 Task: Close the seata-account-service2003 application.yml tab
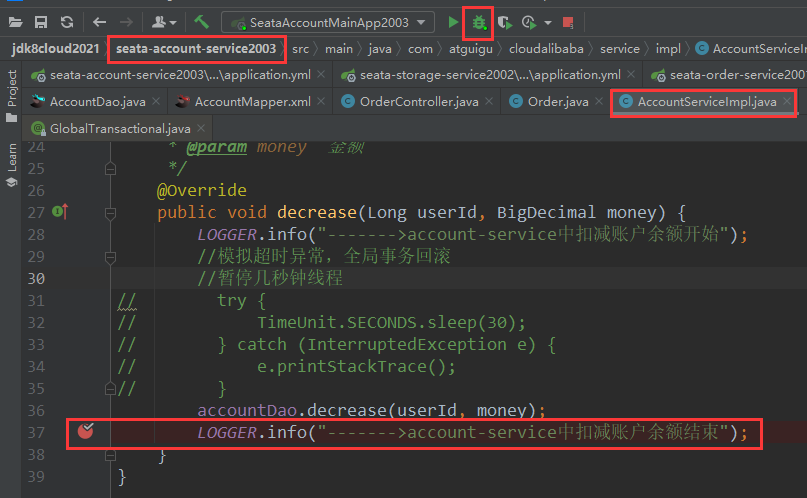coord(321,75)
